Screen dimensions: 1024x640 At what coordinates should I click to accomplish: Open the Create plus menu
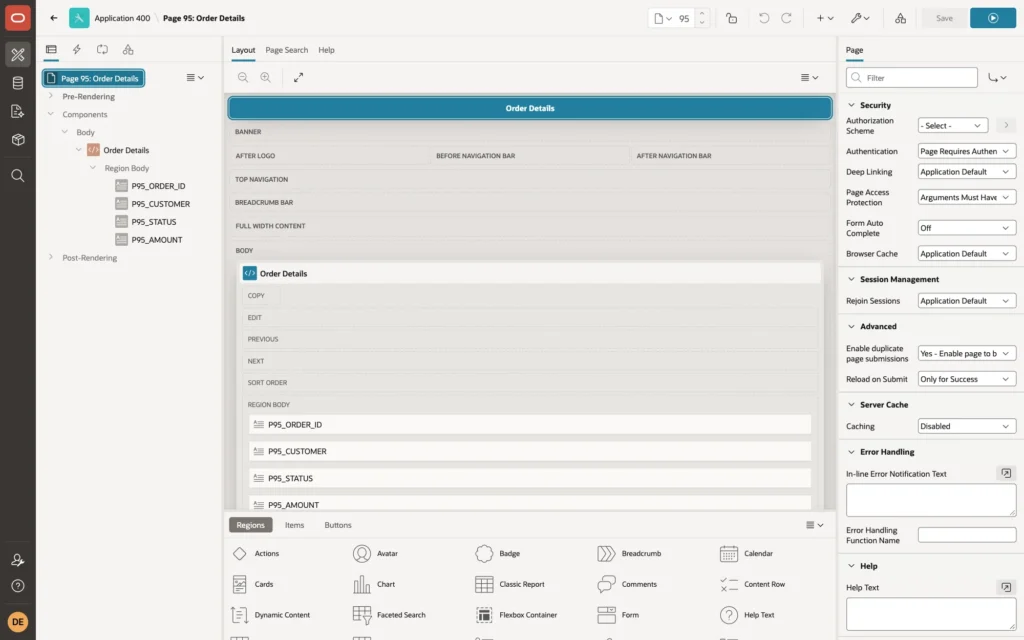click(825, 18)
